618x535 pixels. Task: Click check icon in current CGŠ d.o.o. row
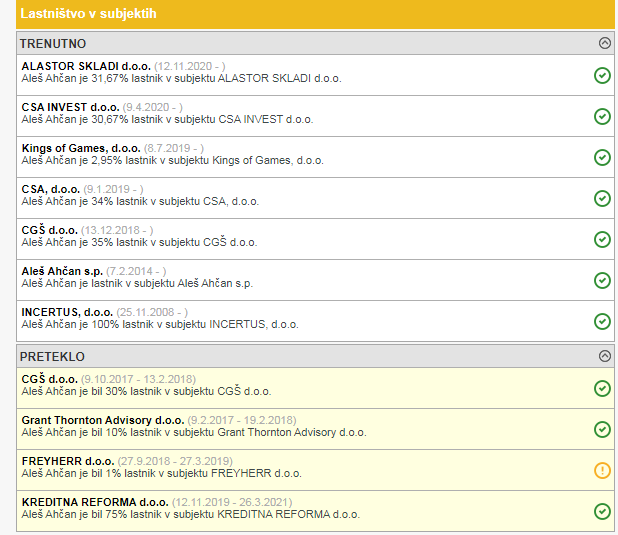602,239
